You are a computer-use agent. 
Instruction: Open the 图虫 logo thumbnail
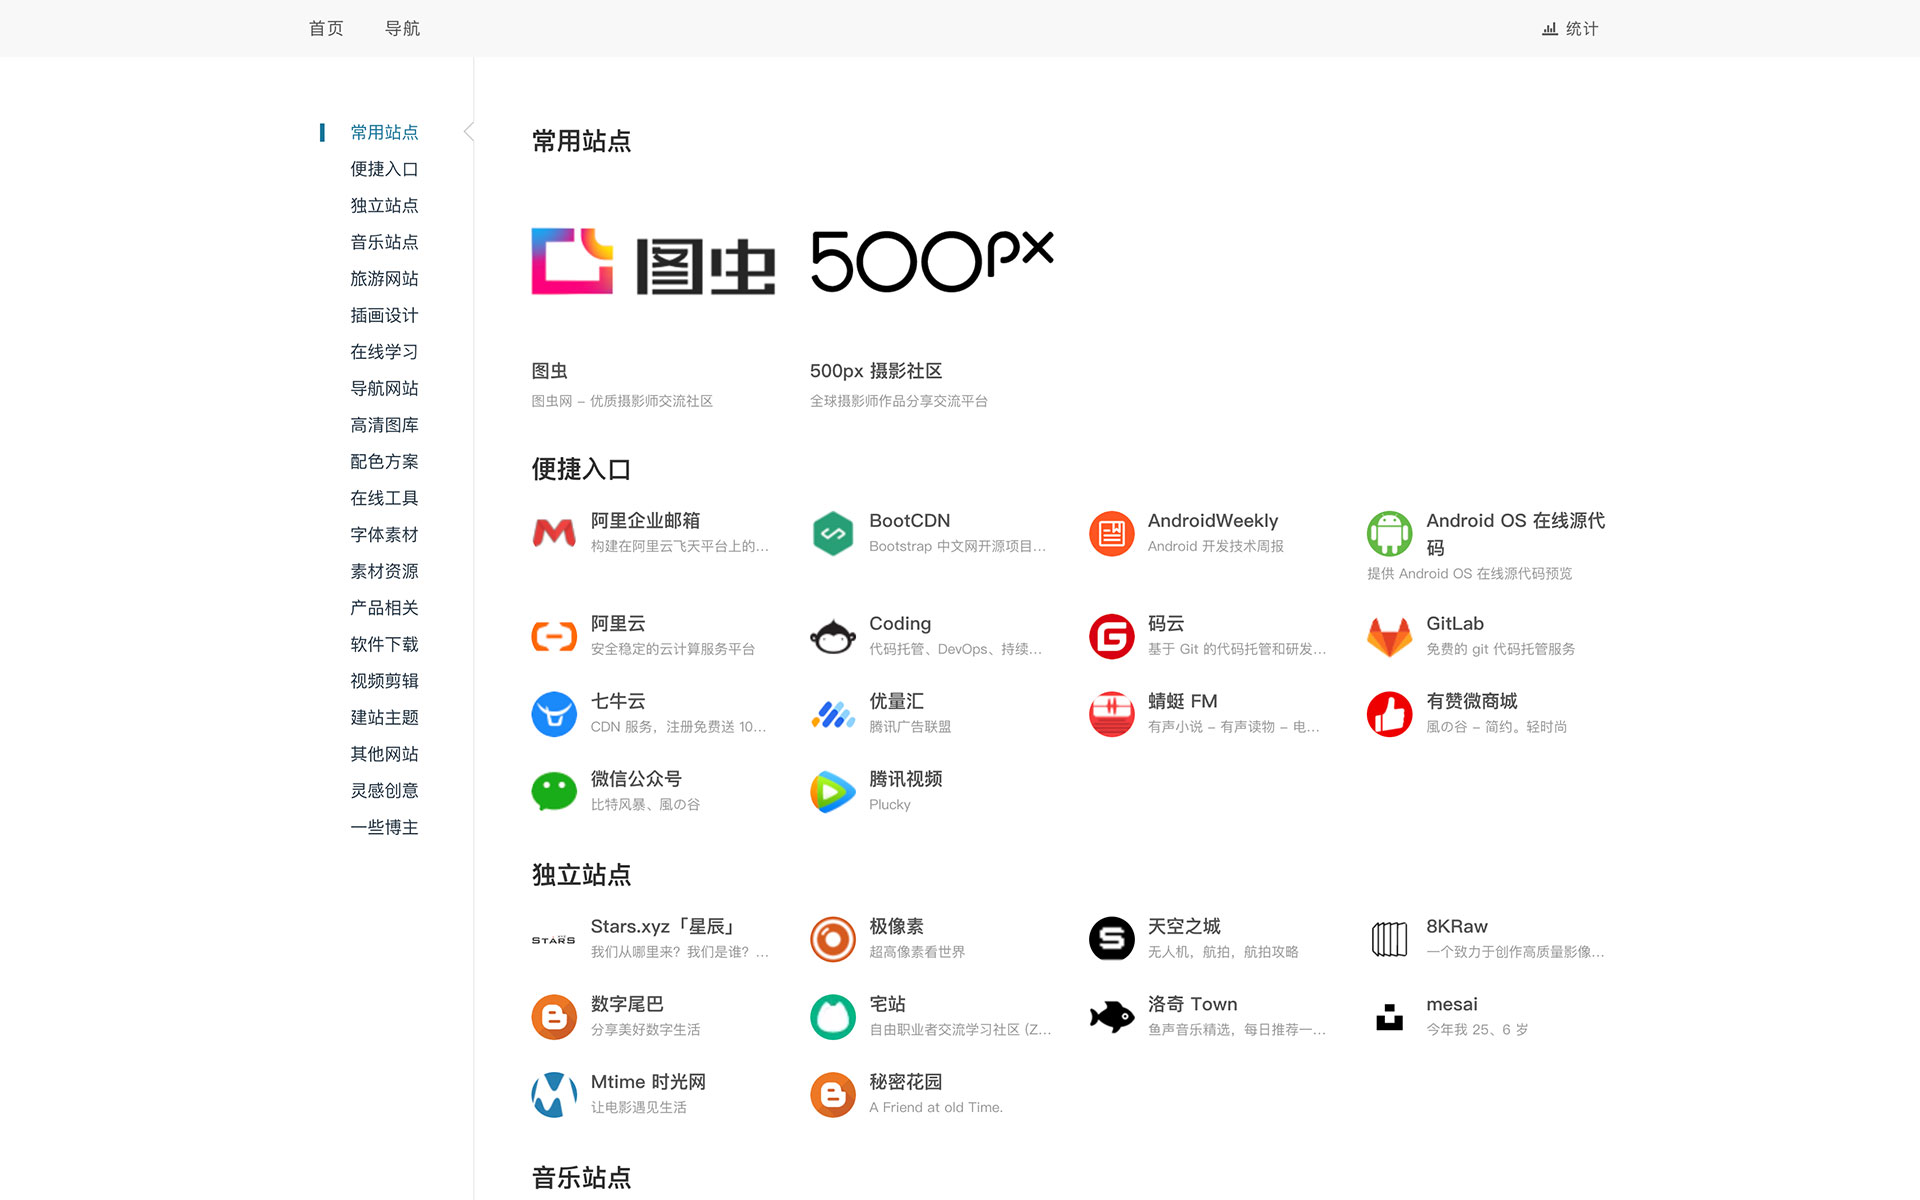click(653, 262)
